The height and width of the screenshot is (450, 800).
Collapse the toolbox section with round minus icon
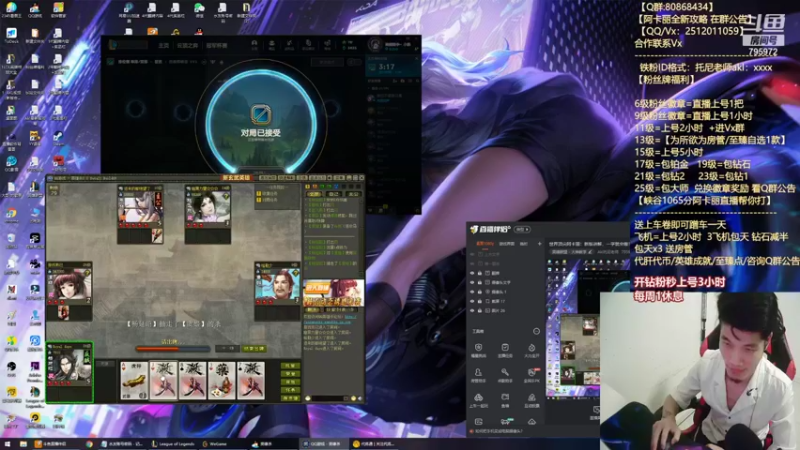pyautogui.click(x=536, y=331)
